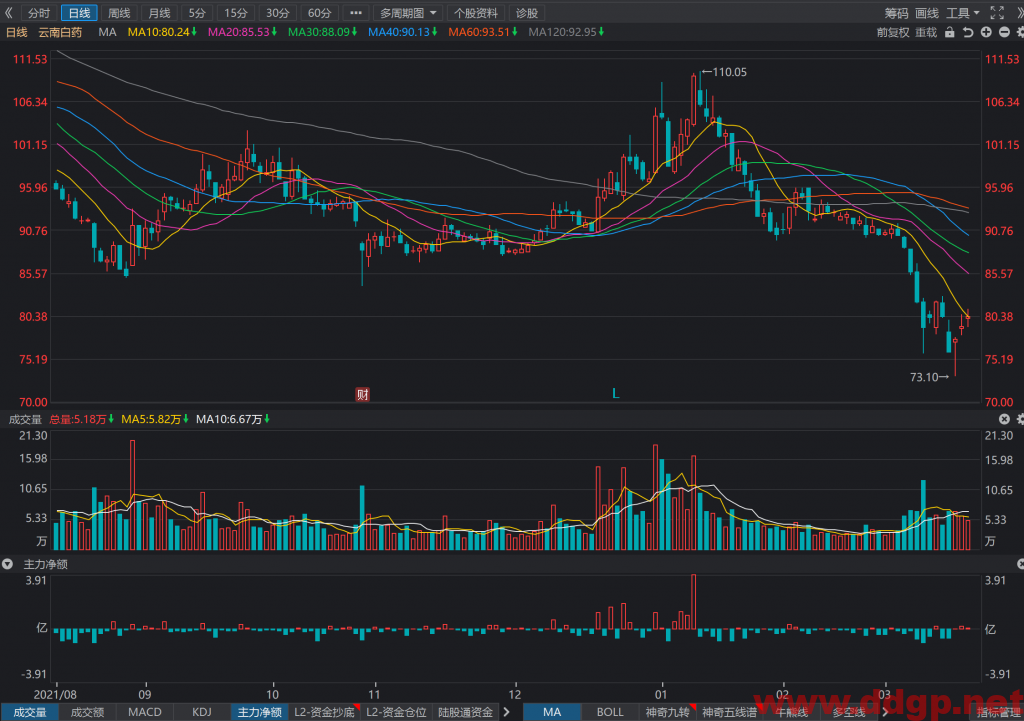Enter fullscreen chart mode
The width and height of the screenshot is (1024, 721).
997,12
